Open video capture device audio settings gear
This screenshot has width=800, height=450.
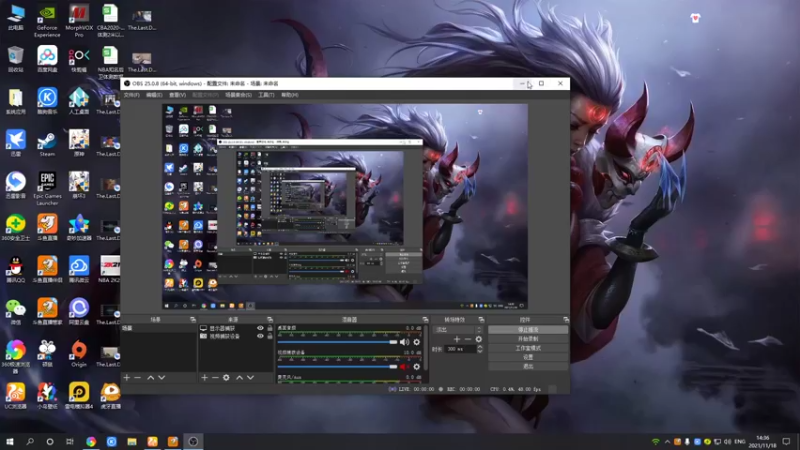[x=417, y=366]
